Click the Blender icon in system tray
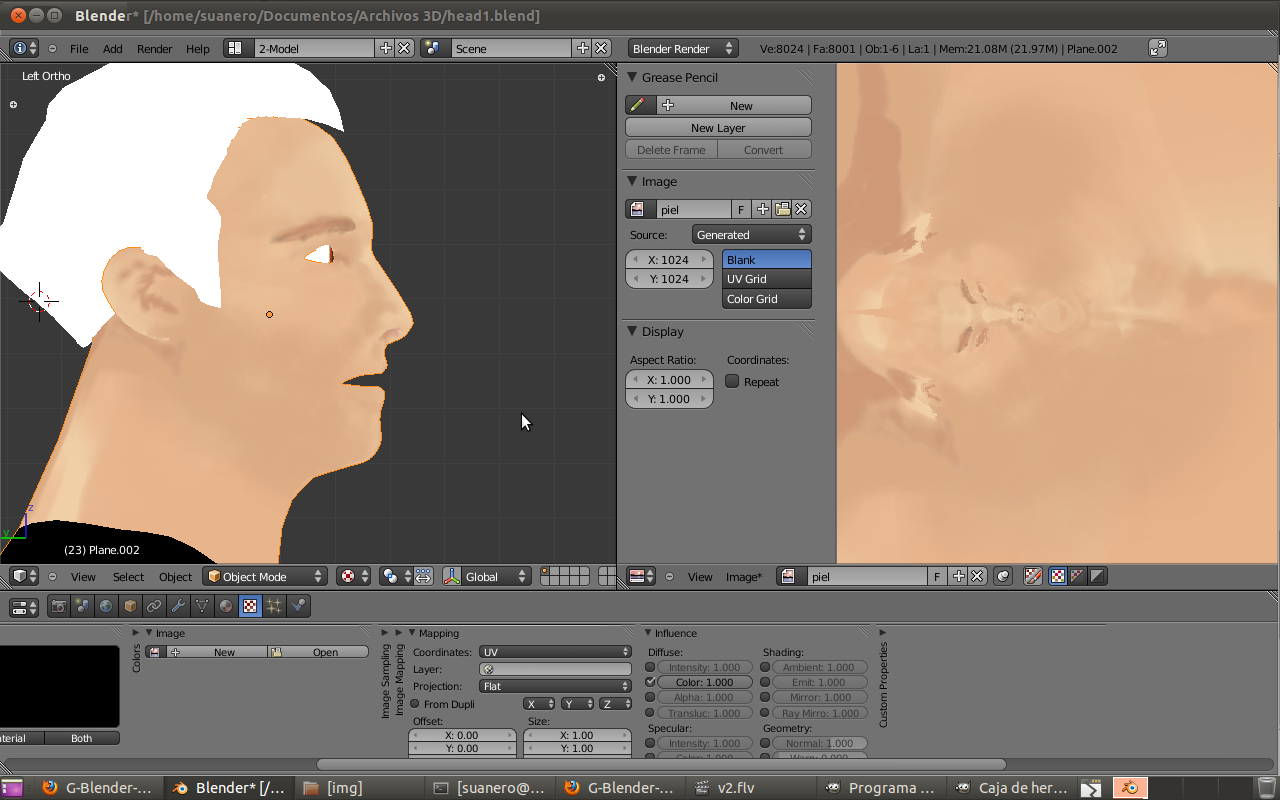Screen dimensions: 1280x800 click(x=1131, y=788)
